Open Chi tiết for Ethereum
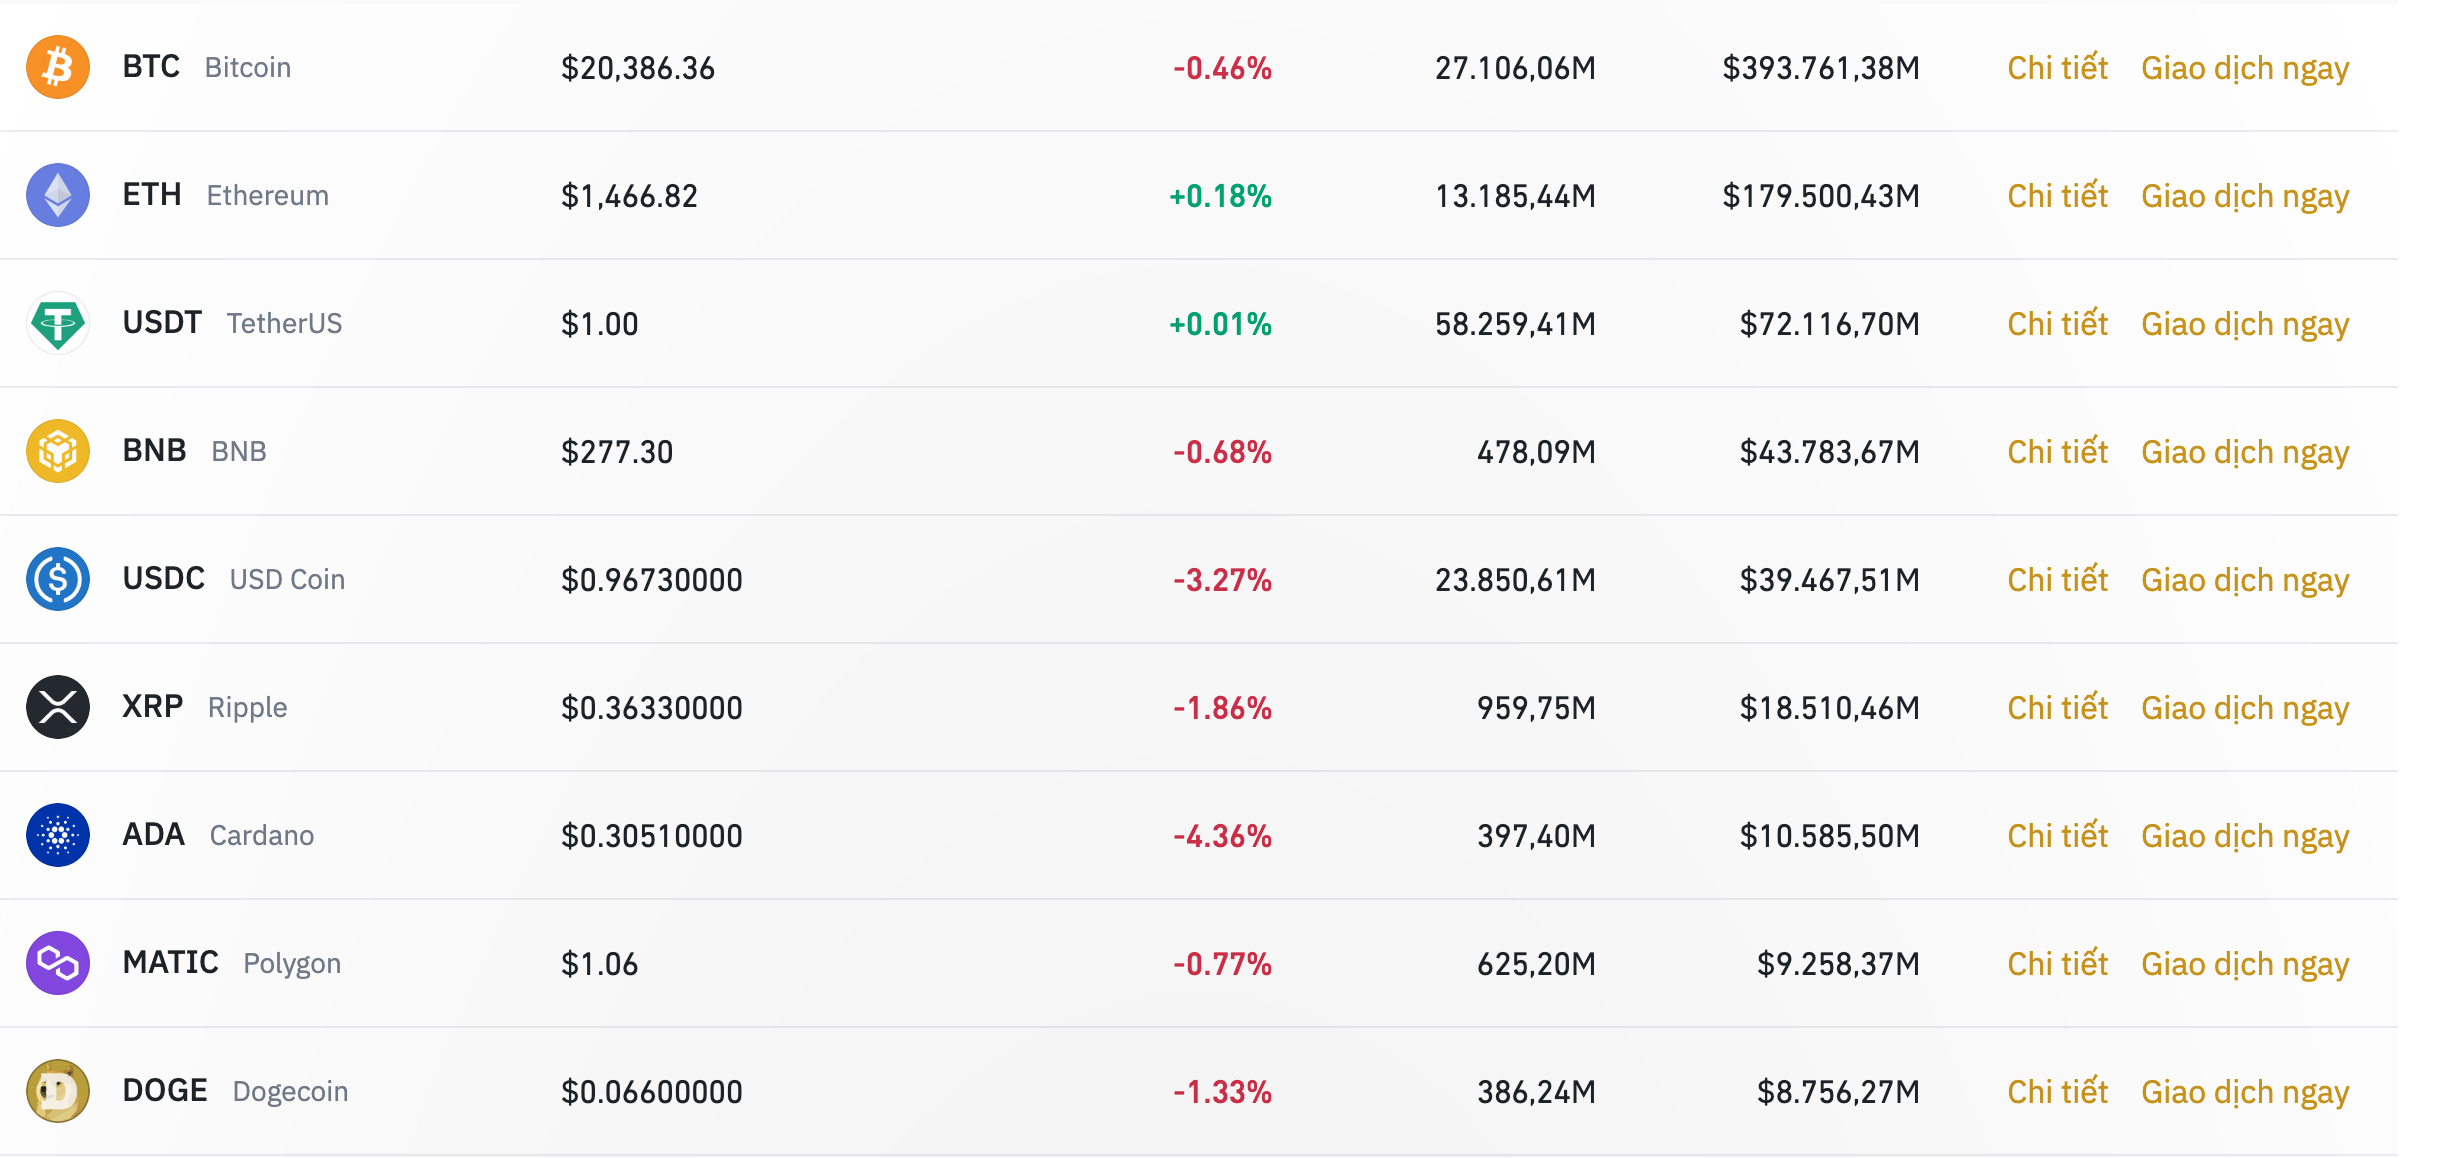The image size is (2458, 1158). [2057, 195]
